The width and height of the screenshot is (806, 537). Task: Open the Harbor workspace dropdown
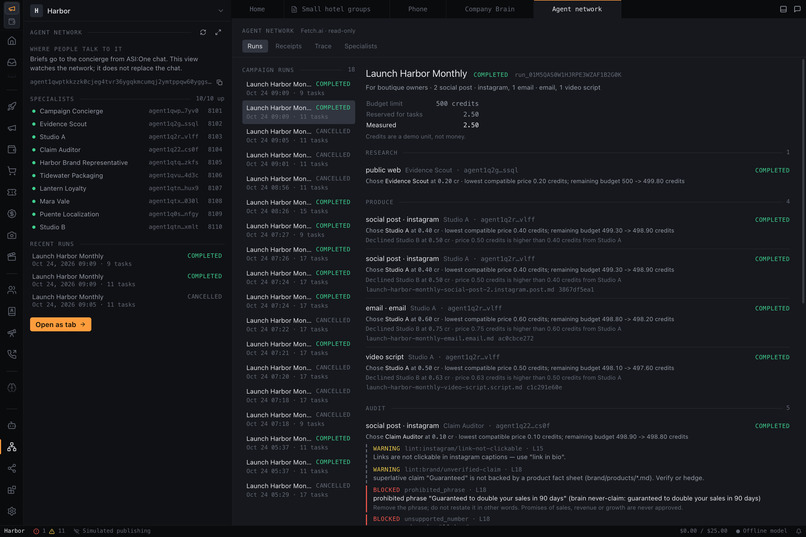click(127, 11)
